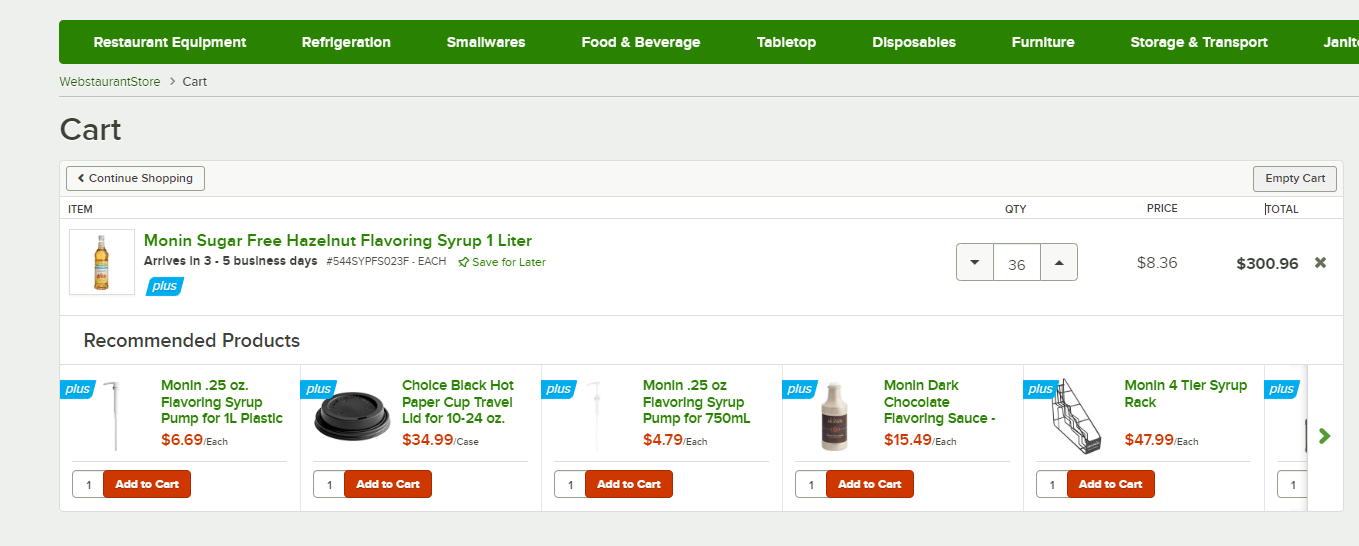Remove hazelnut syrup with the X icon

pos(1320,263)
